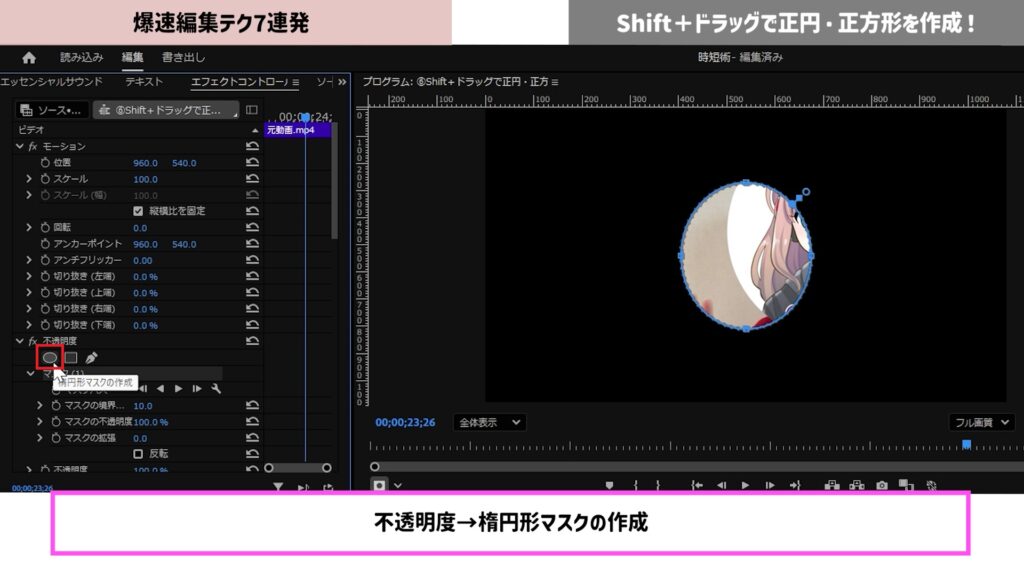Screen dimensions: 1024x576
Task: Expand the 切り抜き (左端) property
Action: [29, 276]
